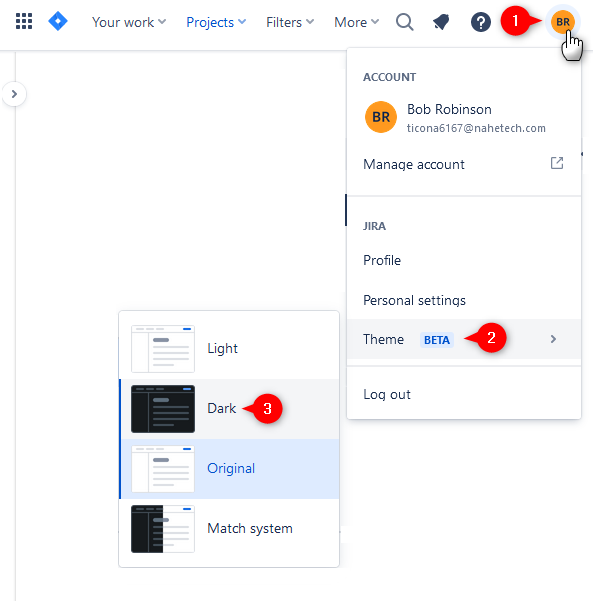The height and width of the screenshot is (601, 593).
Task: Select the Match system theme option
Action: tap(229, 529)
